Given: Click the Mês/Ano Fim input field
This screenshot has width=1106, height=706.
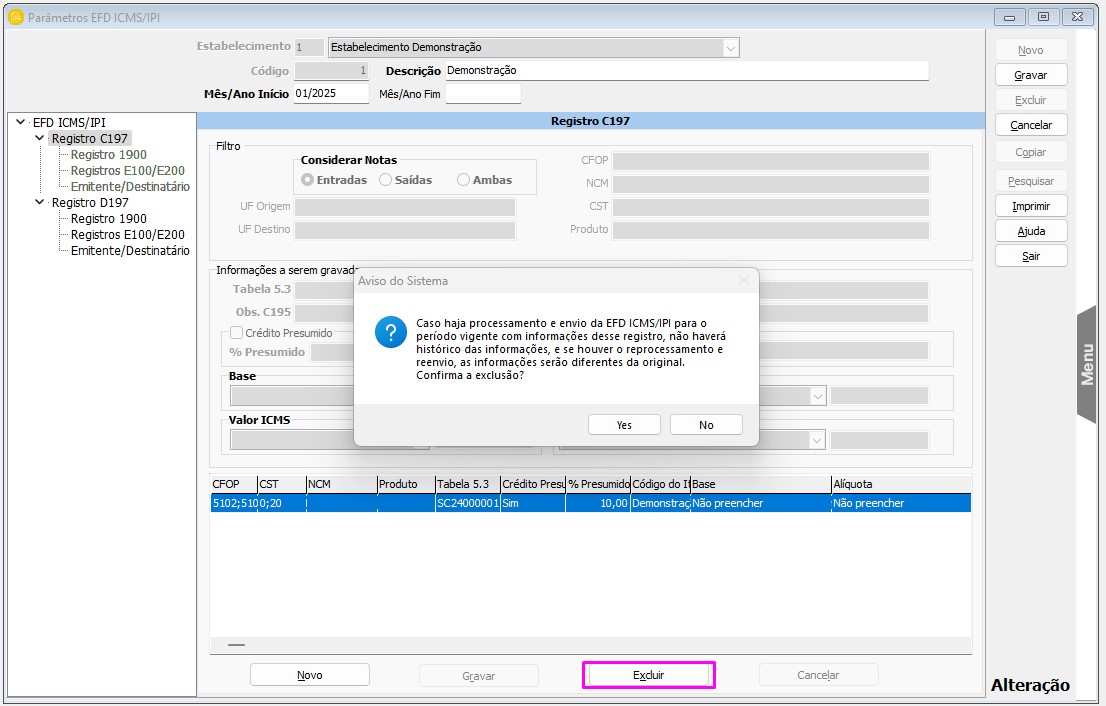Looking at the screenshot, I should pyautogui.click(x=483, y=93).
